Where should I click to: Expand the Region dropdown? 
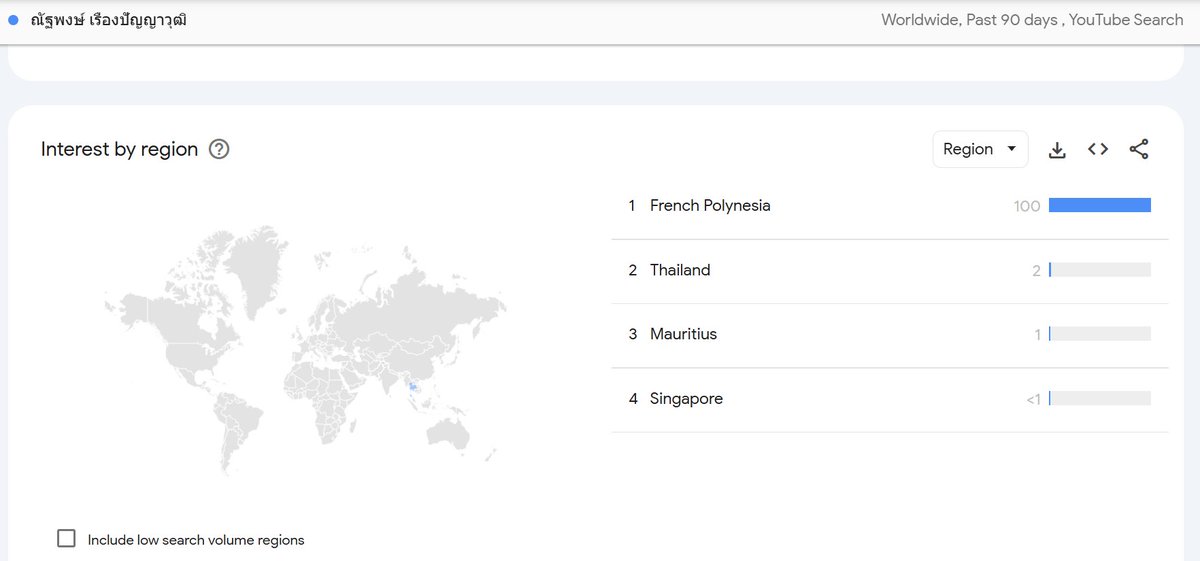pos(980,149)
